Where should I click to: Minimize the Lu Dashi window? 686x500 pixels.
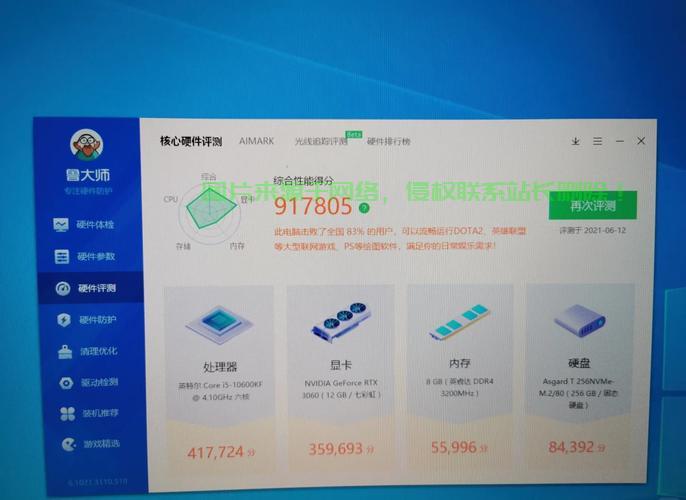tap(620, 141)
